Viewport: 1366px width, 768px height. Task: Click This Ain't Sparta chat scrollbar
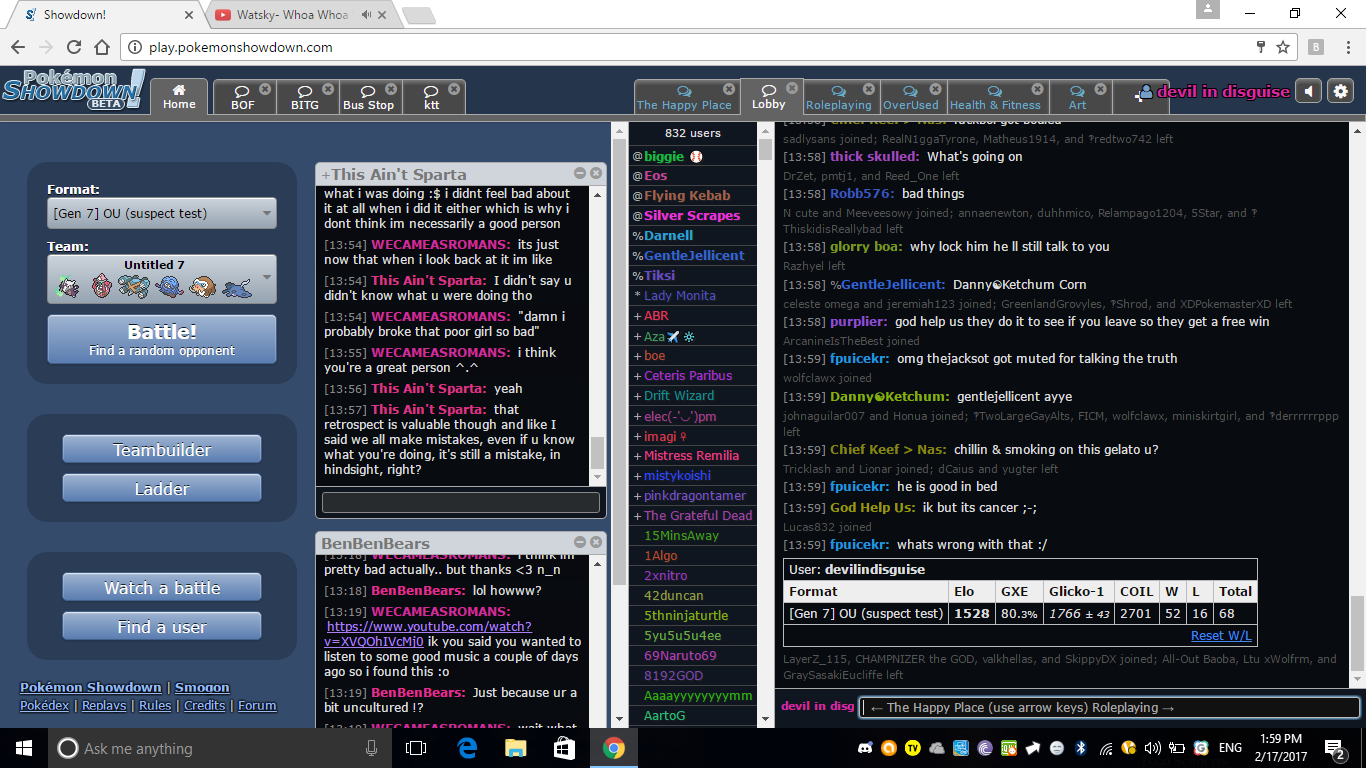(x=598, y=452)
